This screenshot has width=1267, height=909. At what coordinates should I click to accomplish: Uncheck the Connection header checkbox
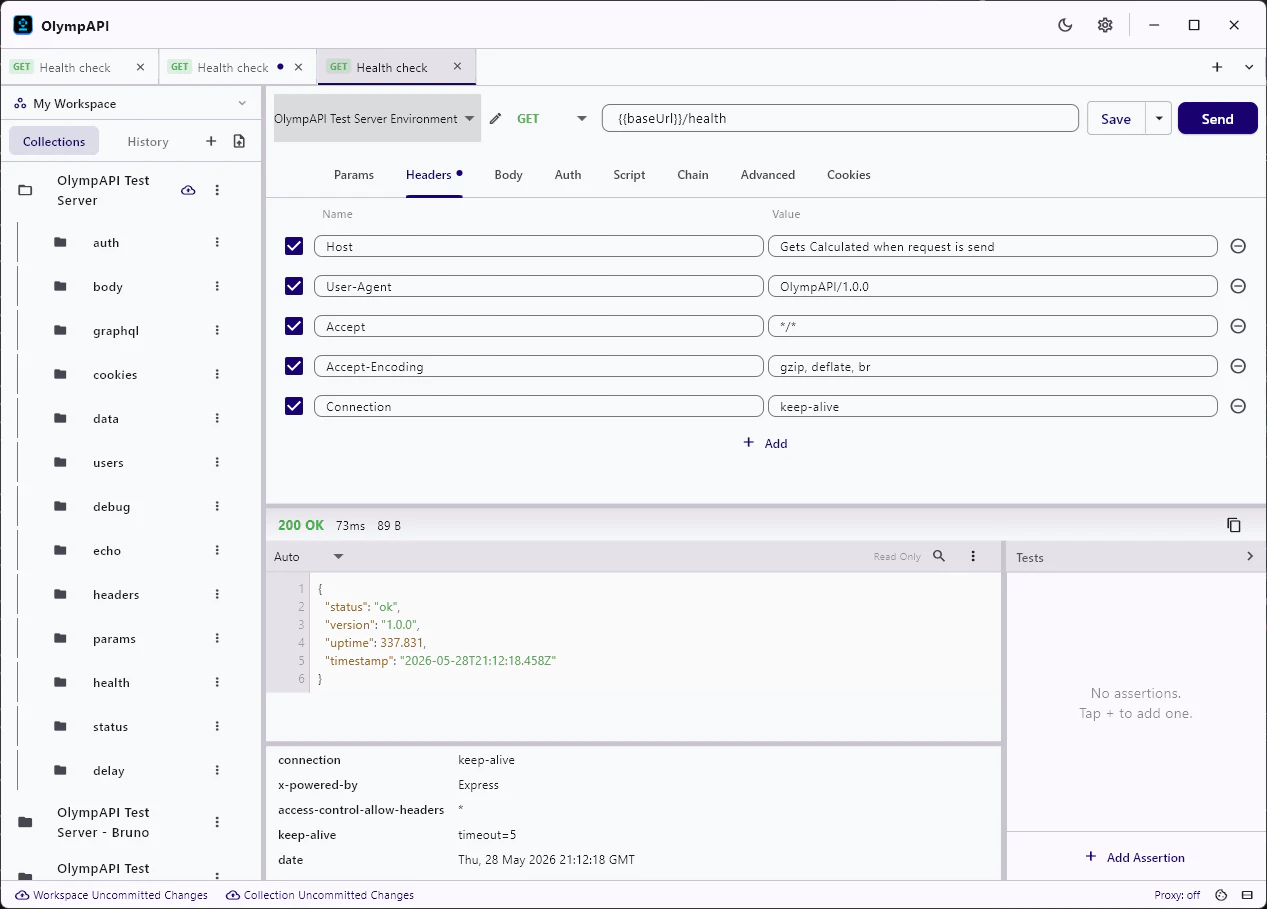click(294, 406)
